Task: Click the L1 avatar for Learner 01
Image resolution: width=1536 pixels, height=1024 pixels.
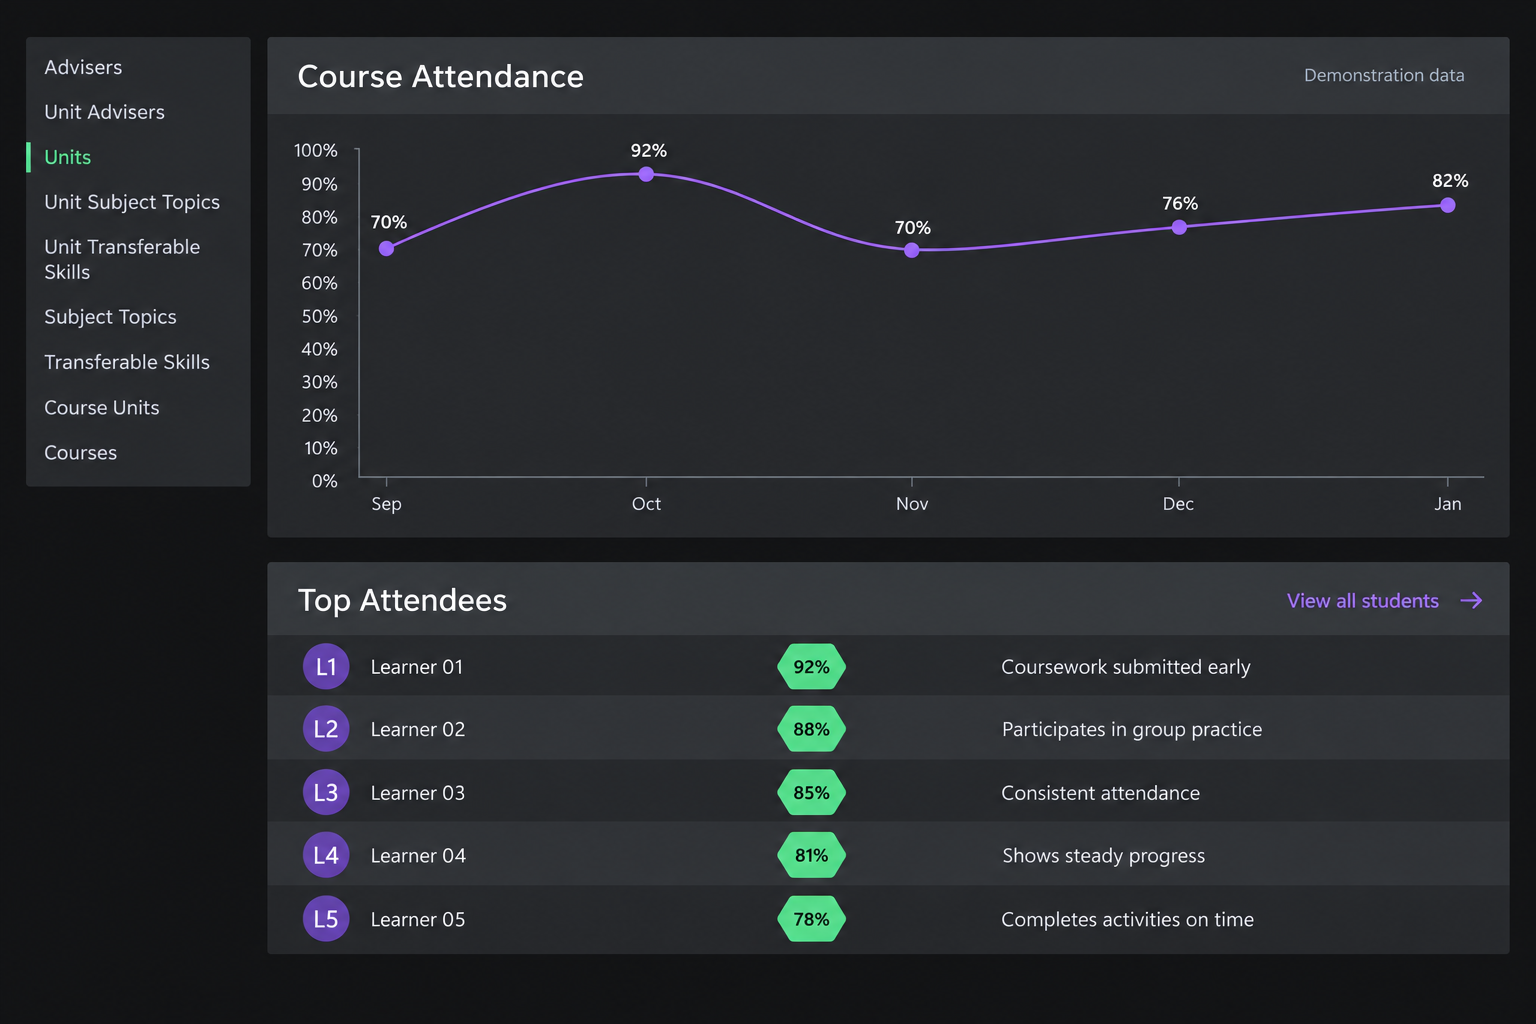Action: pyautogui.click(x=326, y=667)
